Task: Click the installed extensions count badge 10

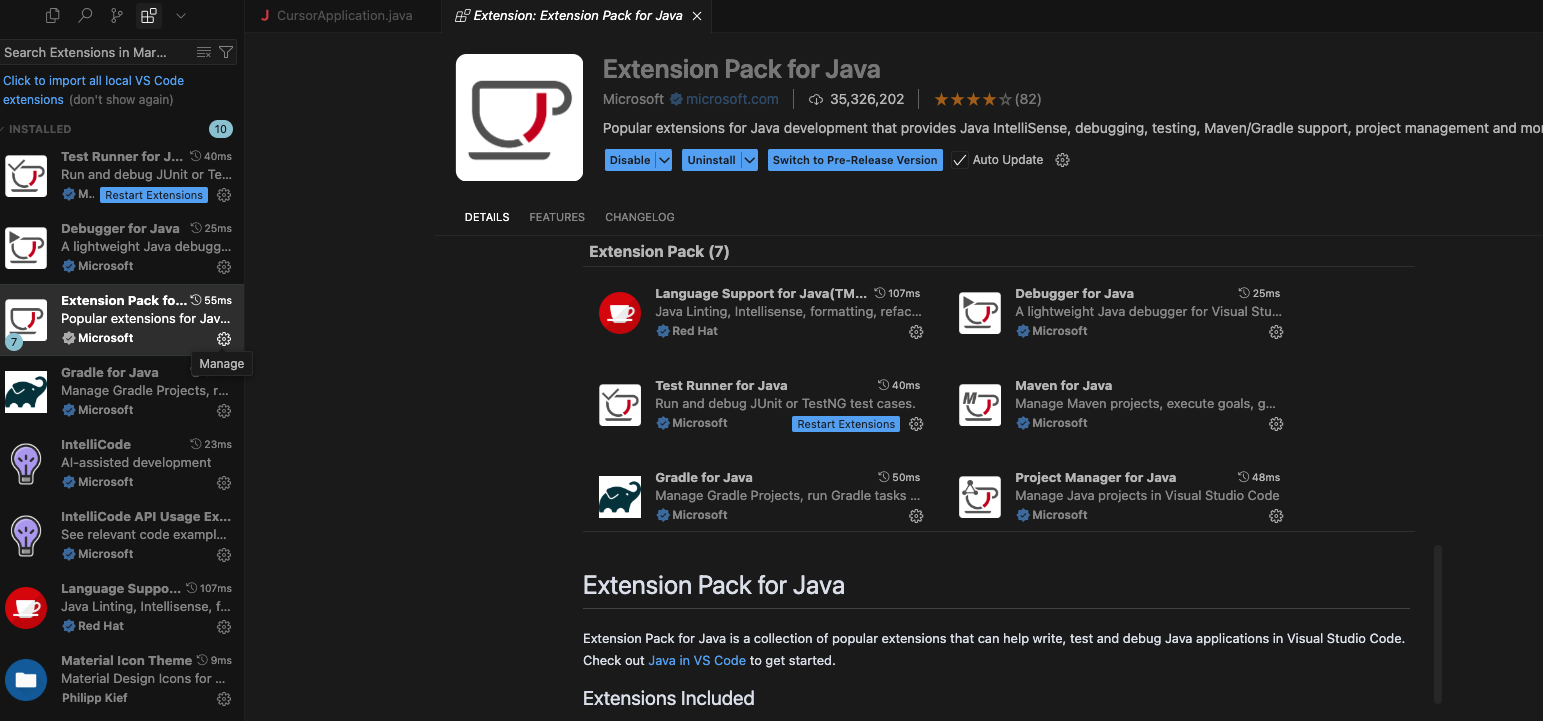Action: (x=221, y=129)
